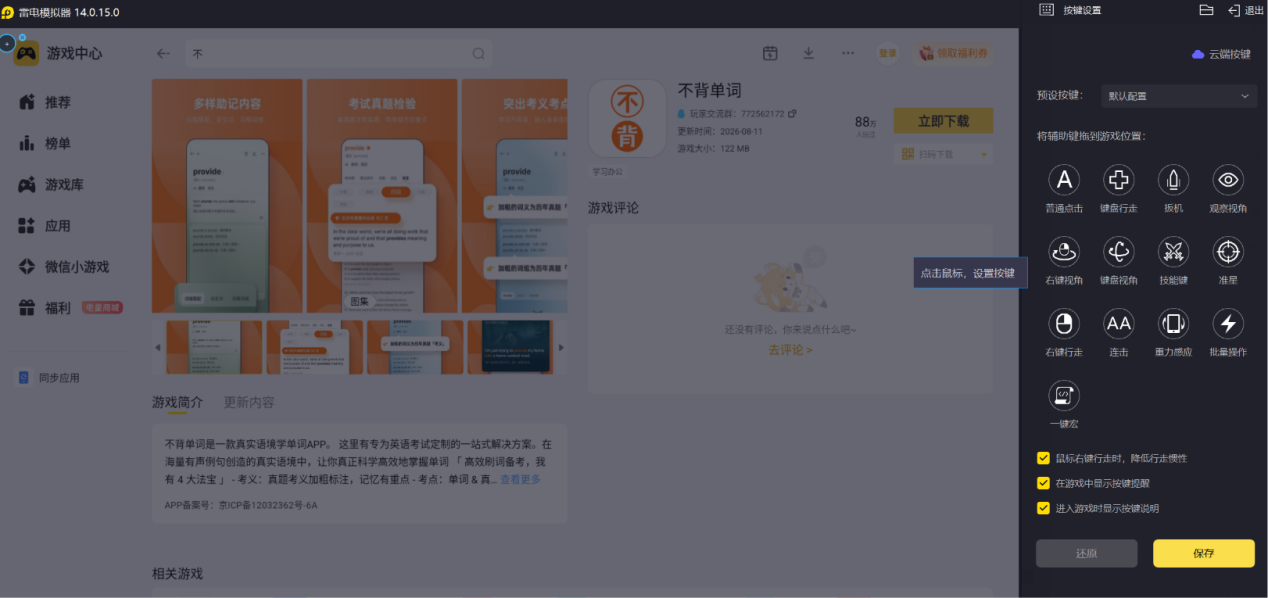Select the 键盘行走 D-pad icon
This screenshot has width=1268, height=598.
pos(1118,180)
